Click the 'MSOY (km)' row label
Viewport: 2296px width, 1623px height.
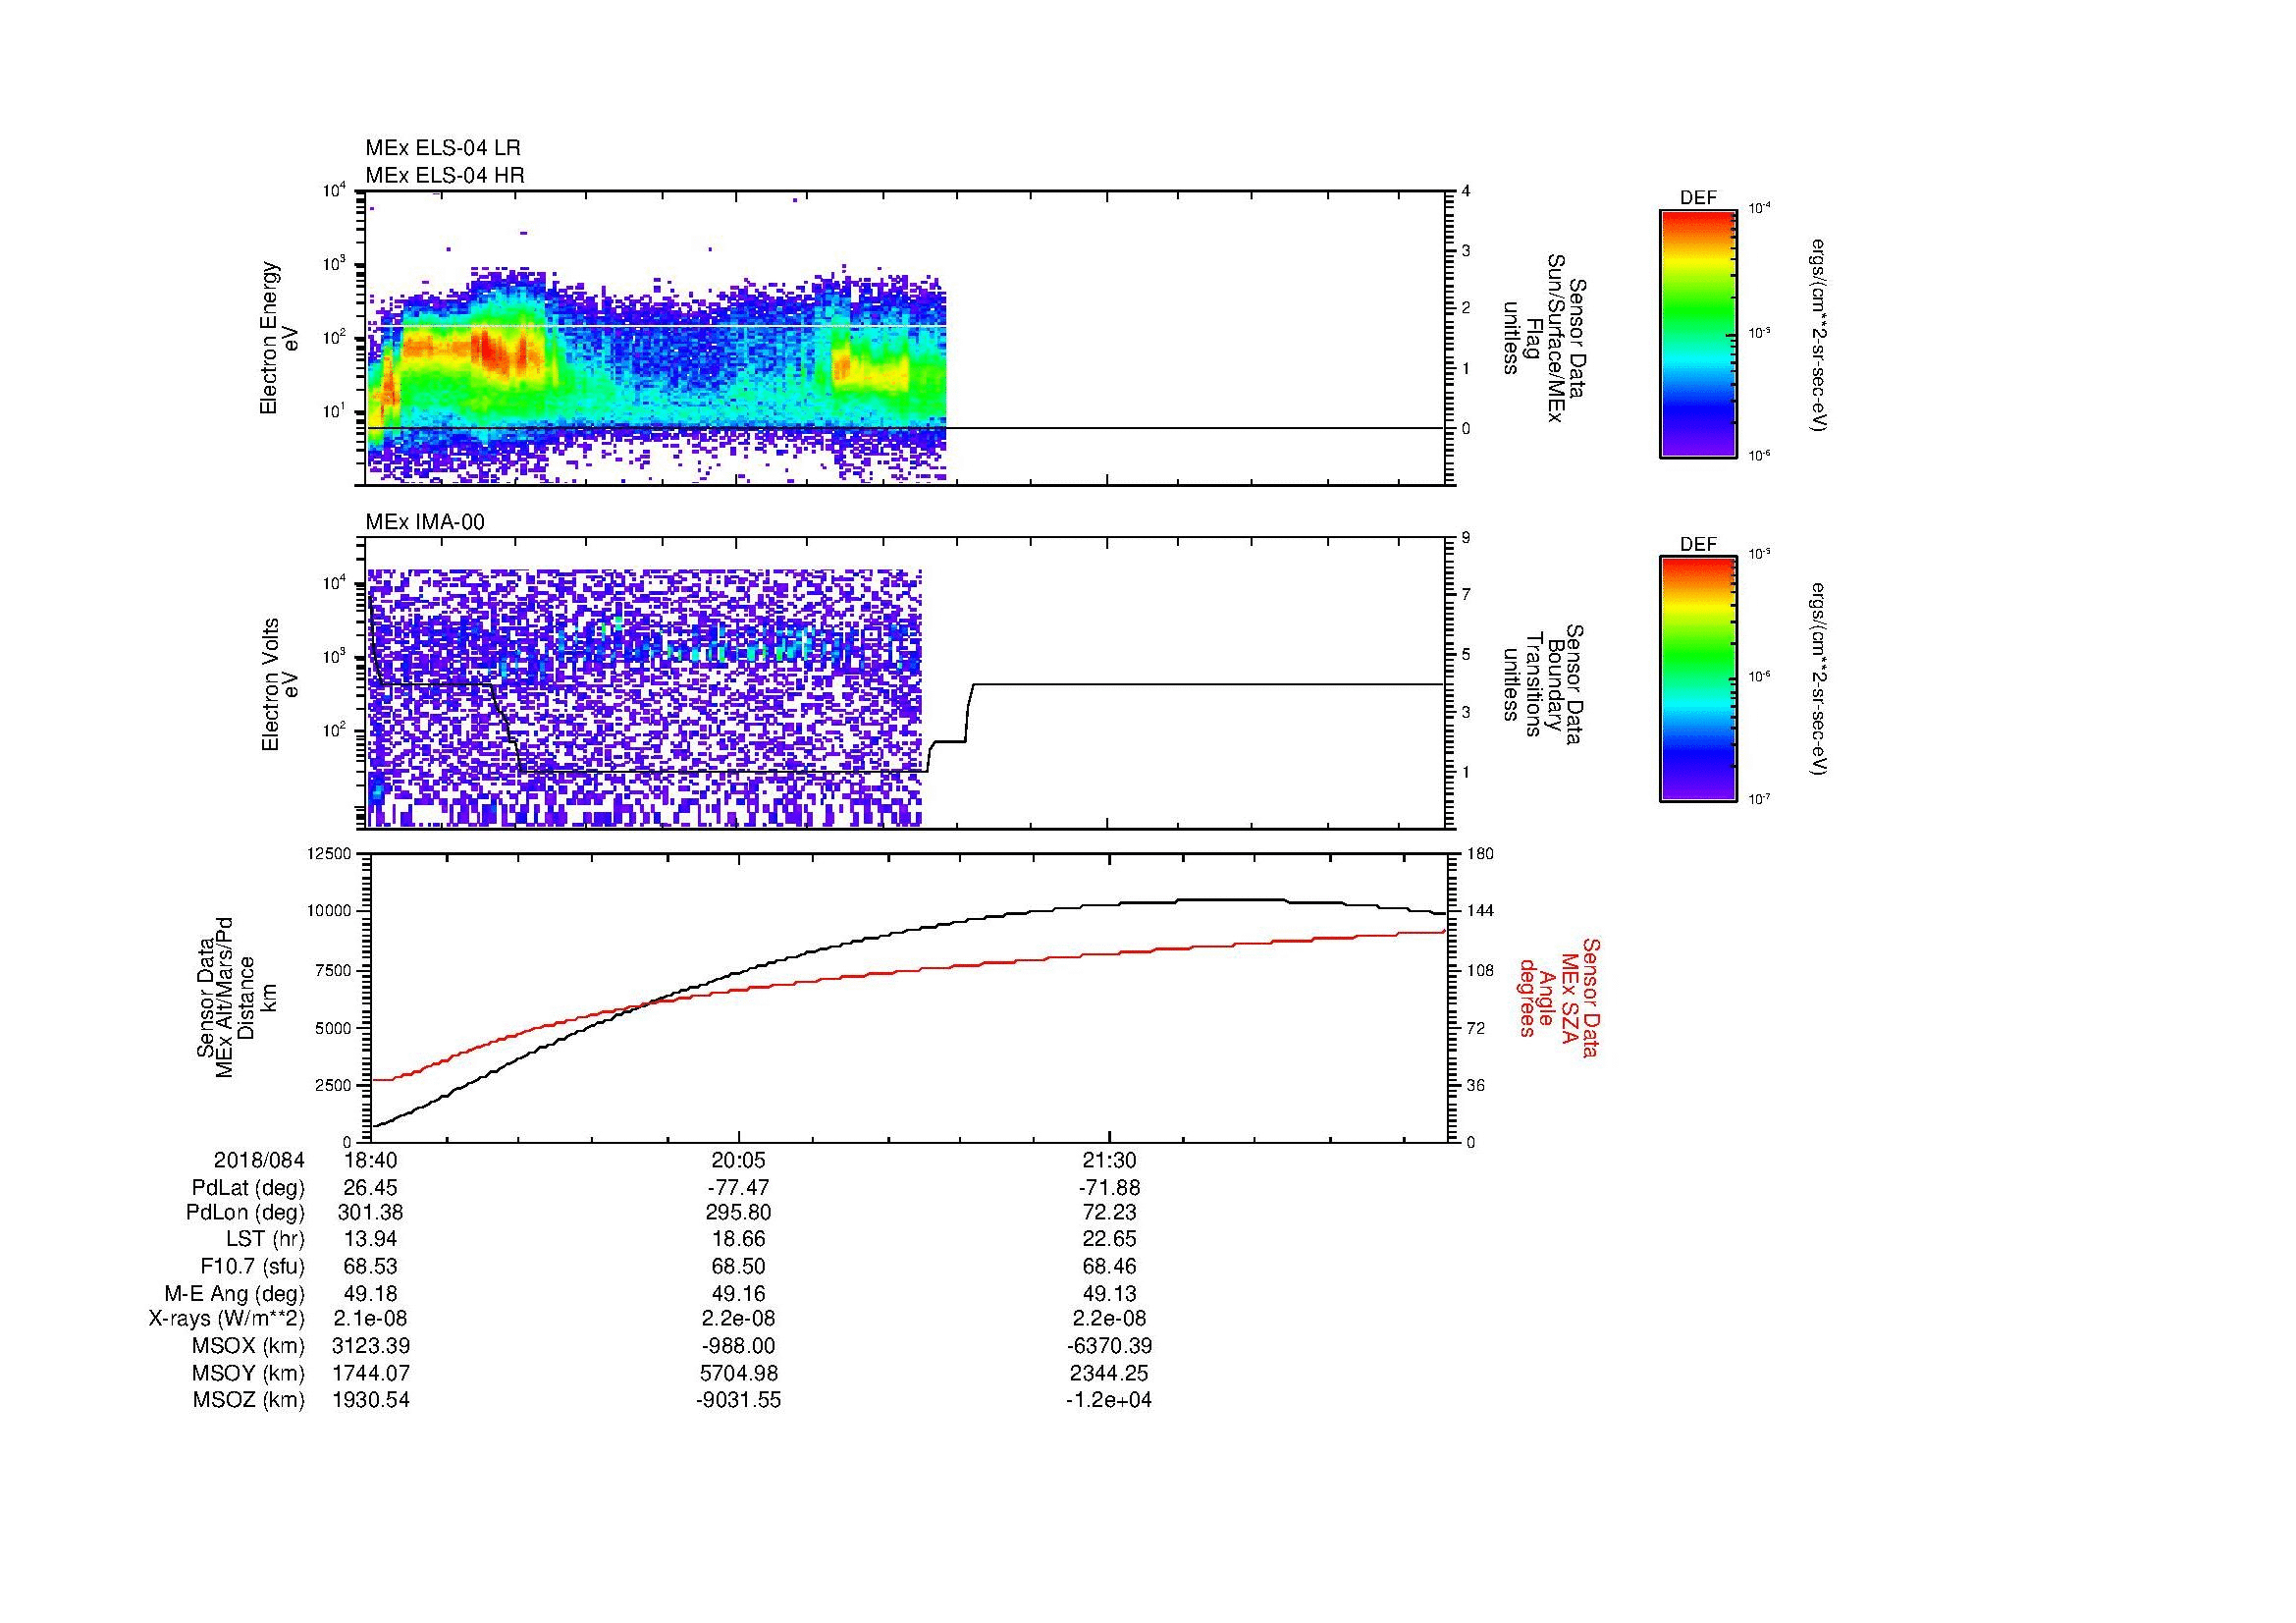point(249,1373)
